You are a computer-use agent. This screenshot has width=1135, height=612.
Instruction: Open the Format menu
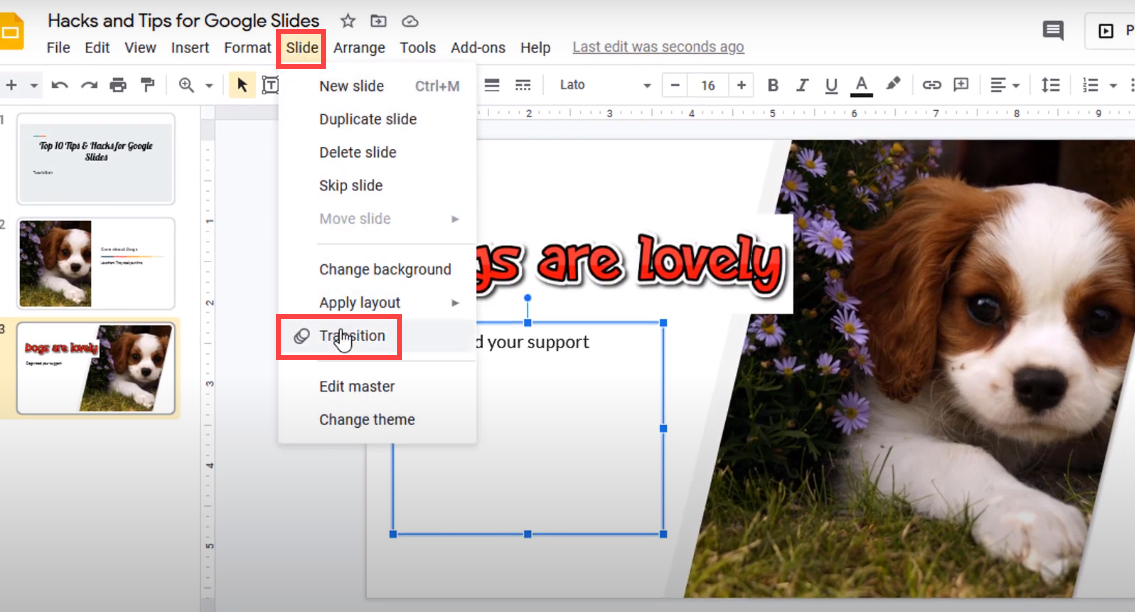click(x=247, y=47)
